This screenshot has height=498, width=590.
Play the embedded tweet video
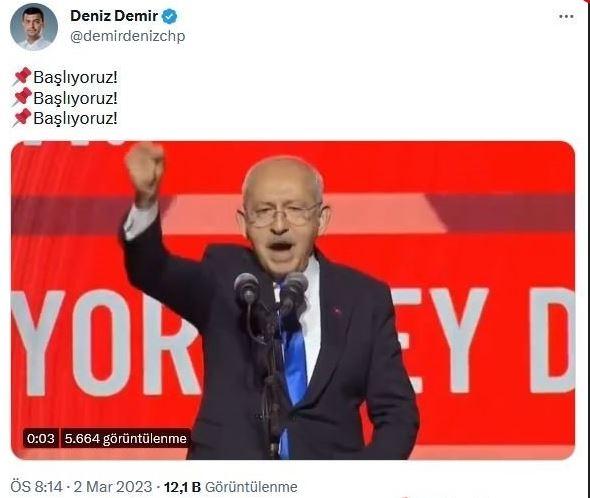[293, 300]
